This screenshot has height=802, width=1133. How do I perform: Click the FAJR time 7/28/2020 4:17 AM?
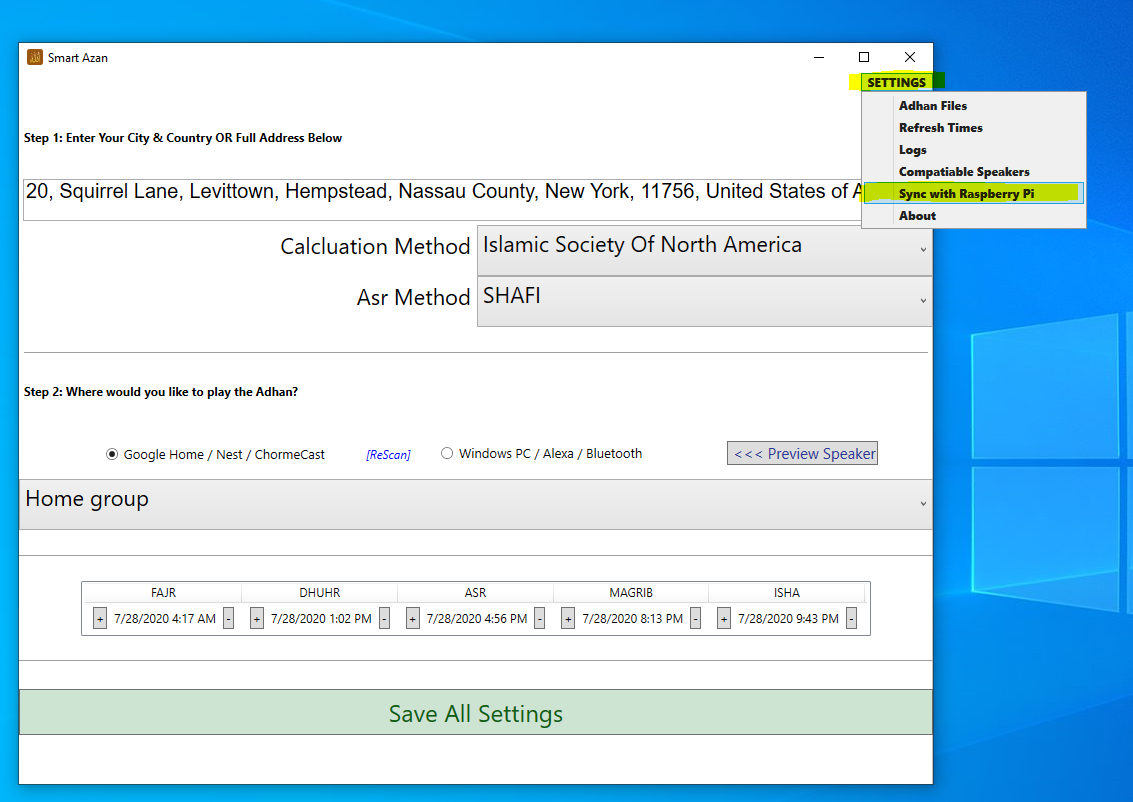coord(165,618)
